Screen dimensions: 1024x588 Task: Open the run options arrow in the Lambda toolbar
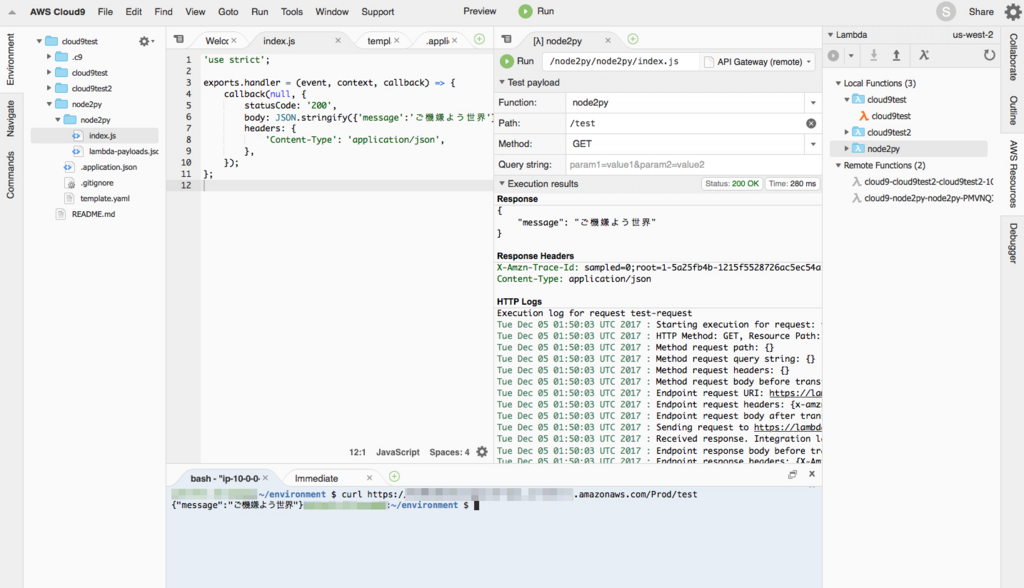[x=851, y=56]
